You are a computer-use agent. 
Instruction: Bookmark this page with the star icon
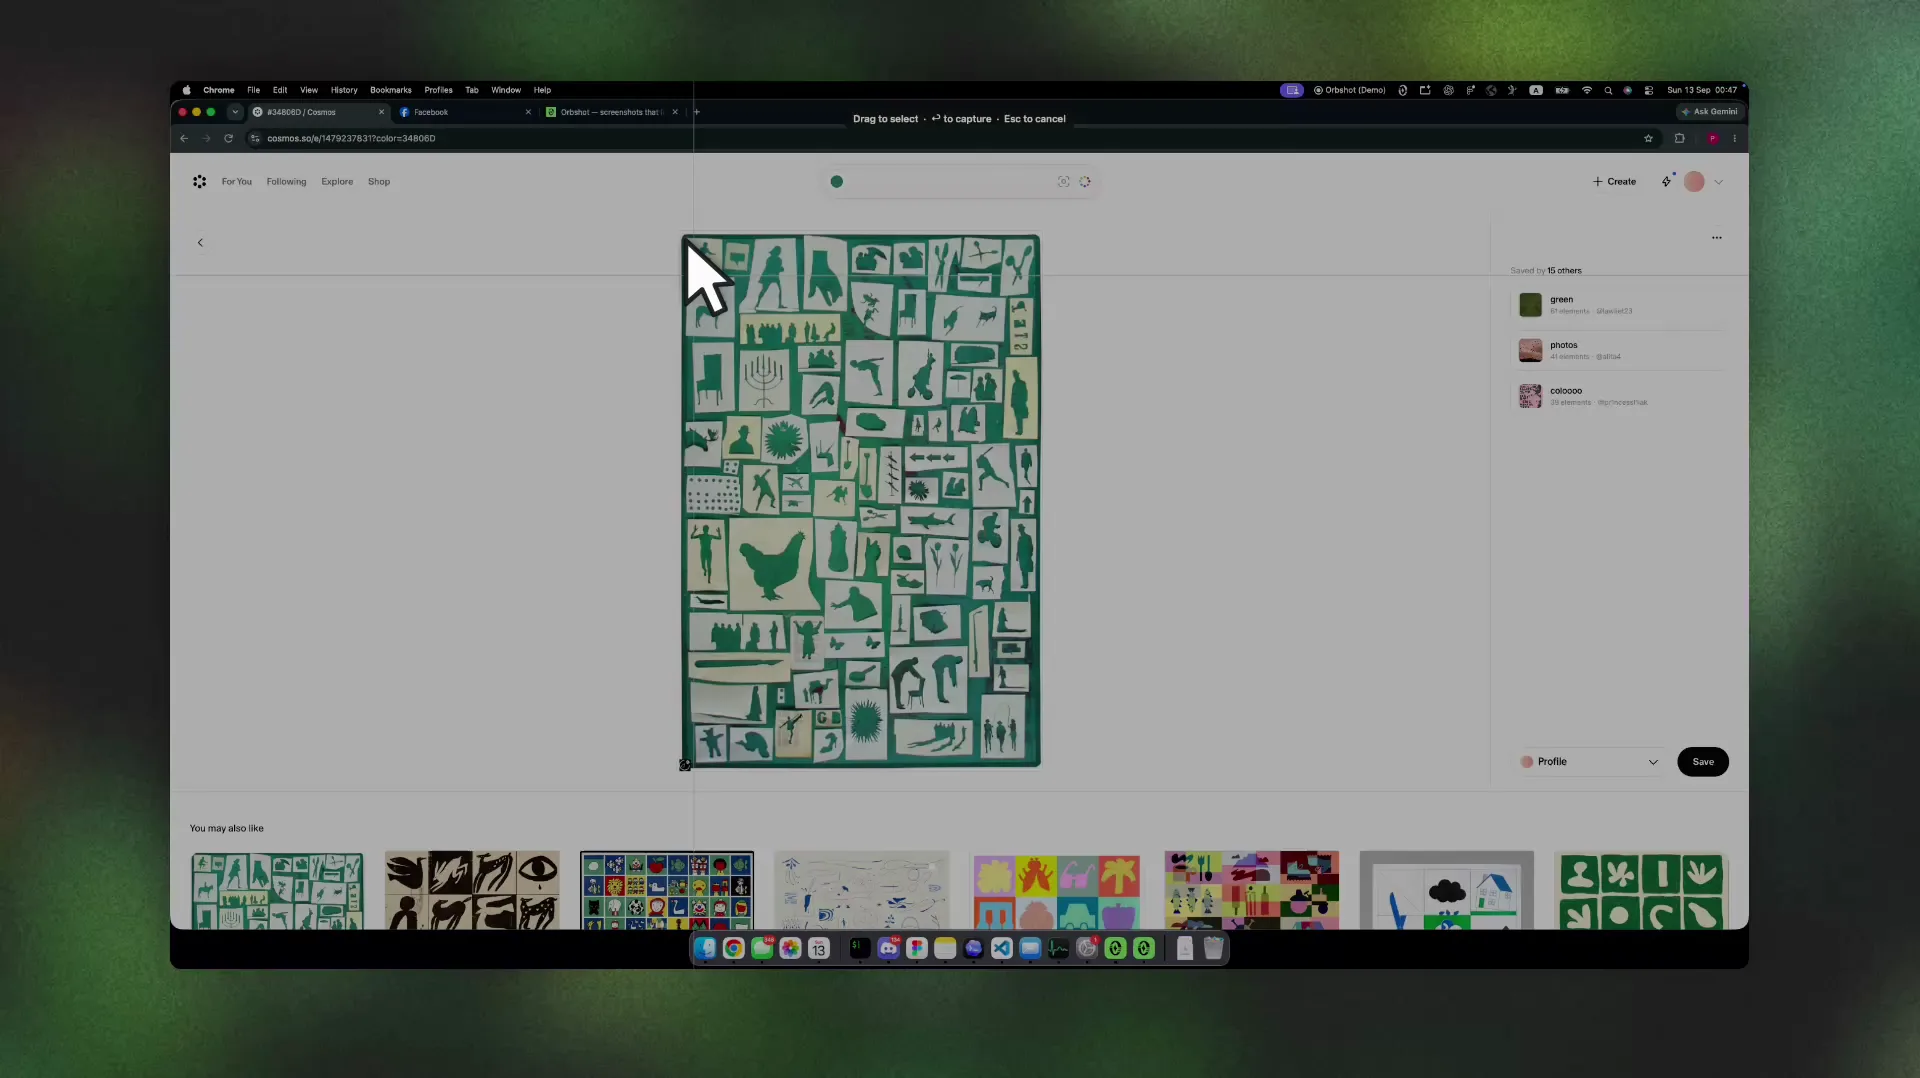(x=1649, y=139)
